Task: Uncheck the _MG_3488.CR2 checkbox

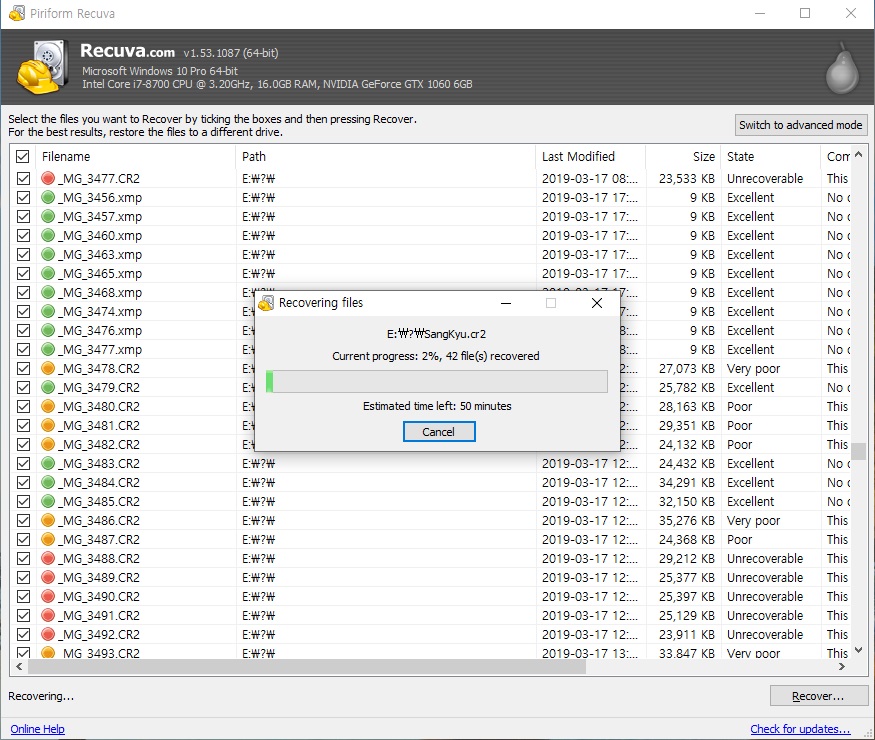Action: 23,558
